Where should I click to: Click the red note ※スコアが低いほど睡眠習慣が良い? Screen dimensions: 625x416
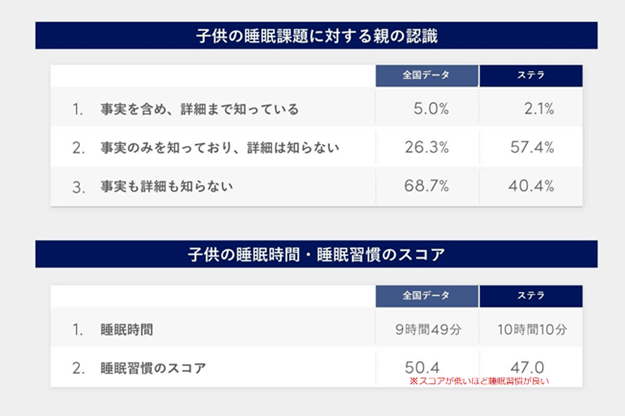click(479, 382)
